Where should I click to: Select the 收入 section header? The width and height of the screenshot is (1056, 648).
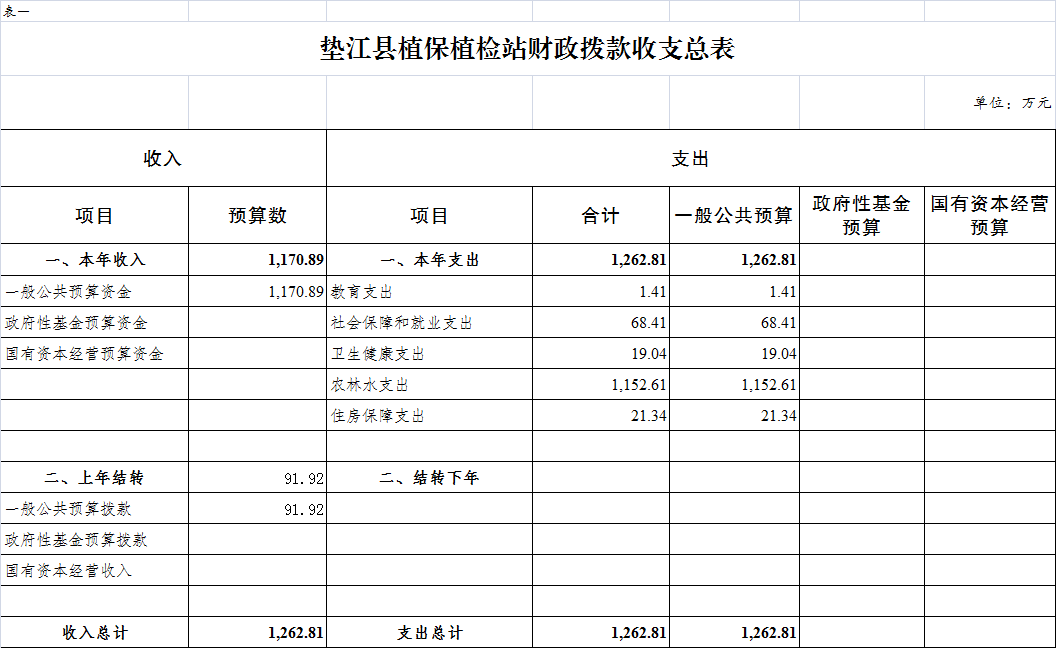pyautogui.click(x=163, y=158)
